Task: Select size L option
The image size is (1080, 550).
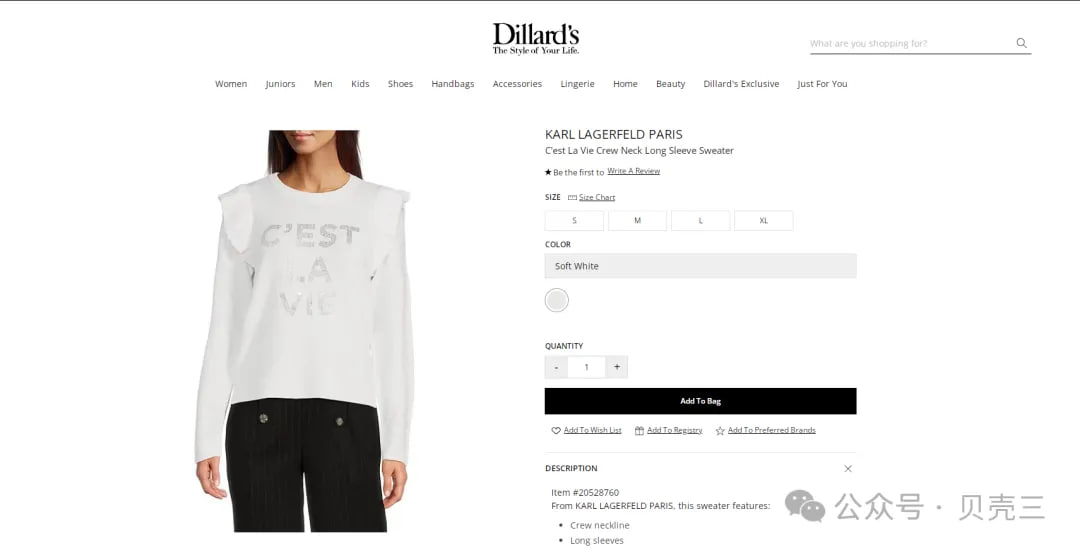Action: 700,220
